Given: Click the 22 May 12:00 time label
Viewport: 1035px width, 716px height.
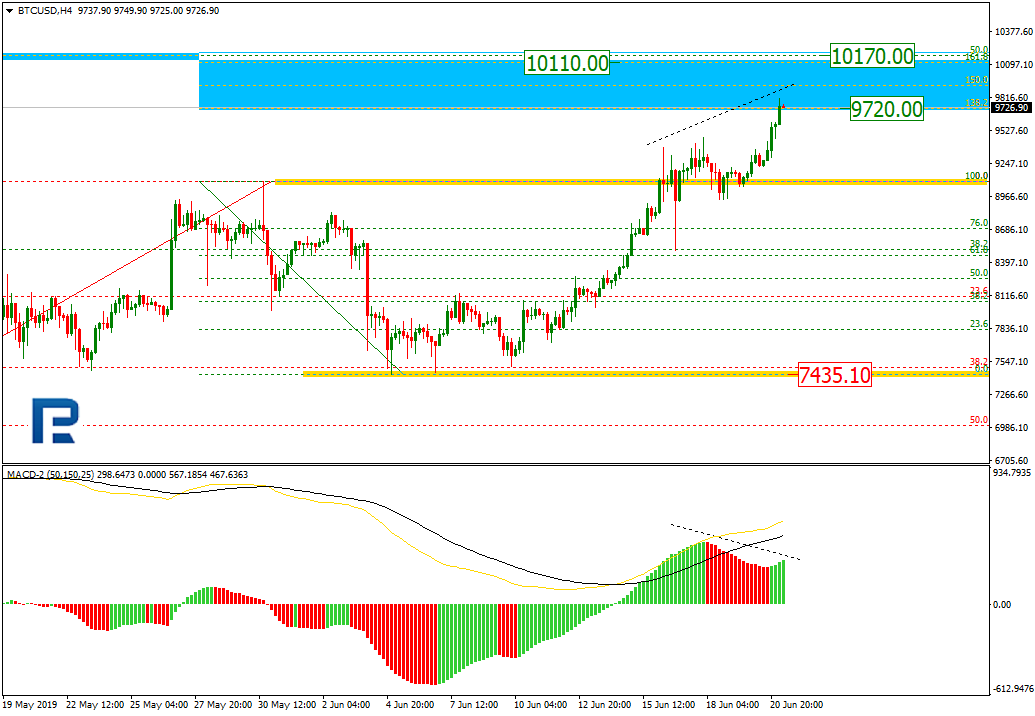Looking at the screenshot, I should [95, 705].
